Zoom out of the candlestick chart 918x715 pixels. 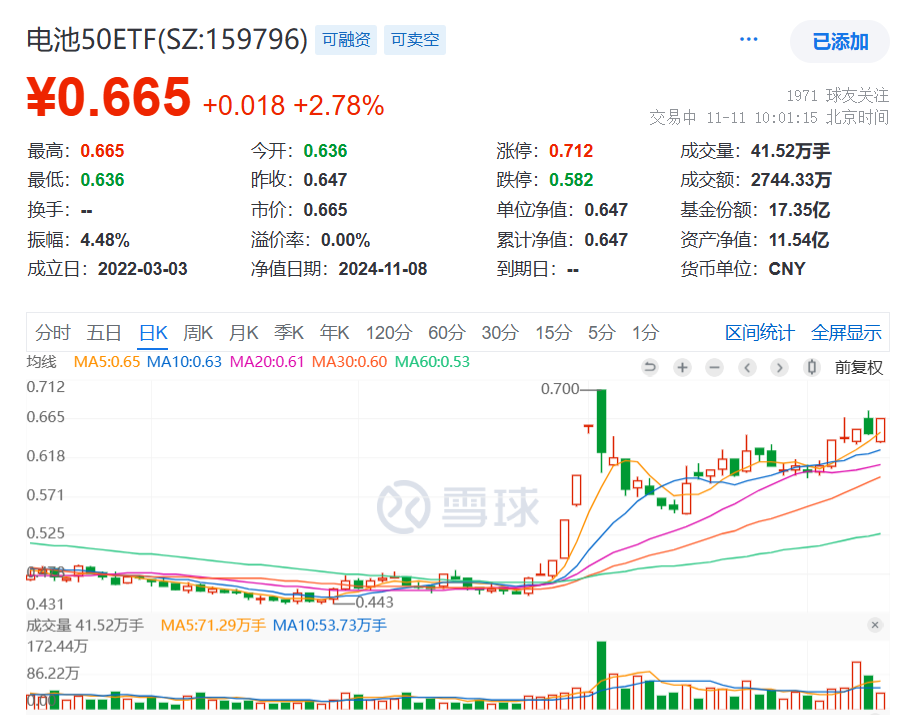[x=713, y=368]
